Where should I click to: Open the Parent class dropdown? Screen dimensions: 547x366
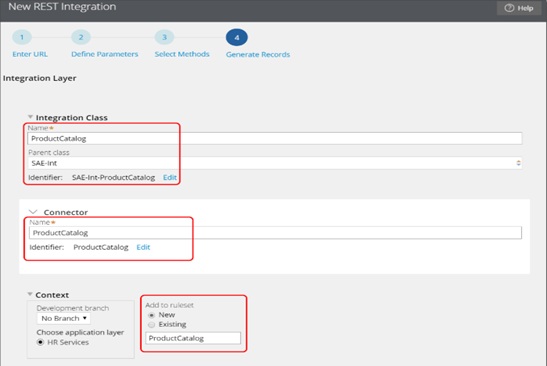[x=275, y=163]
